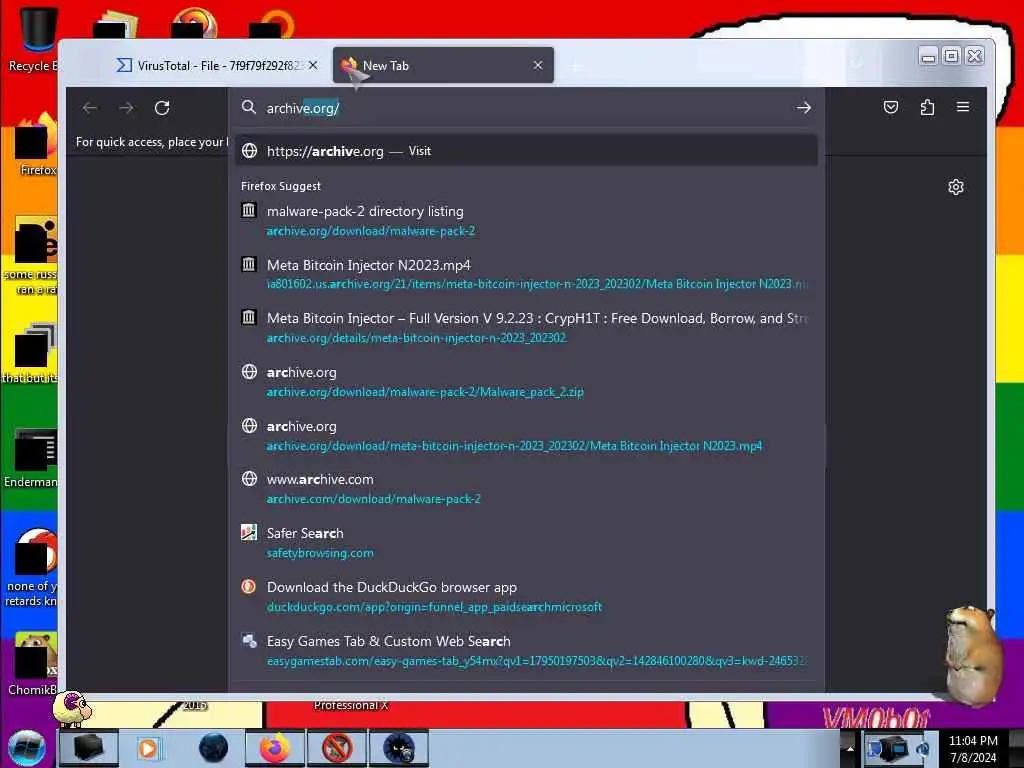Reload the current page
The width and height of the screenshot is (1024, 768).
click(162, 108)
